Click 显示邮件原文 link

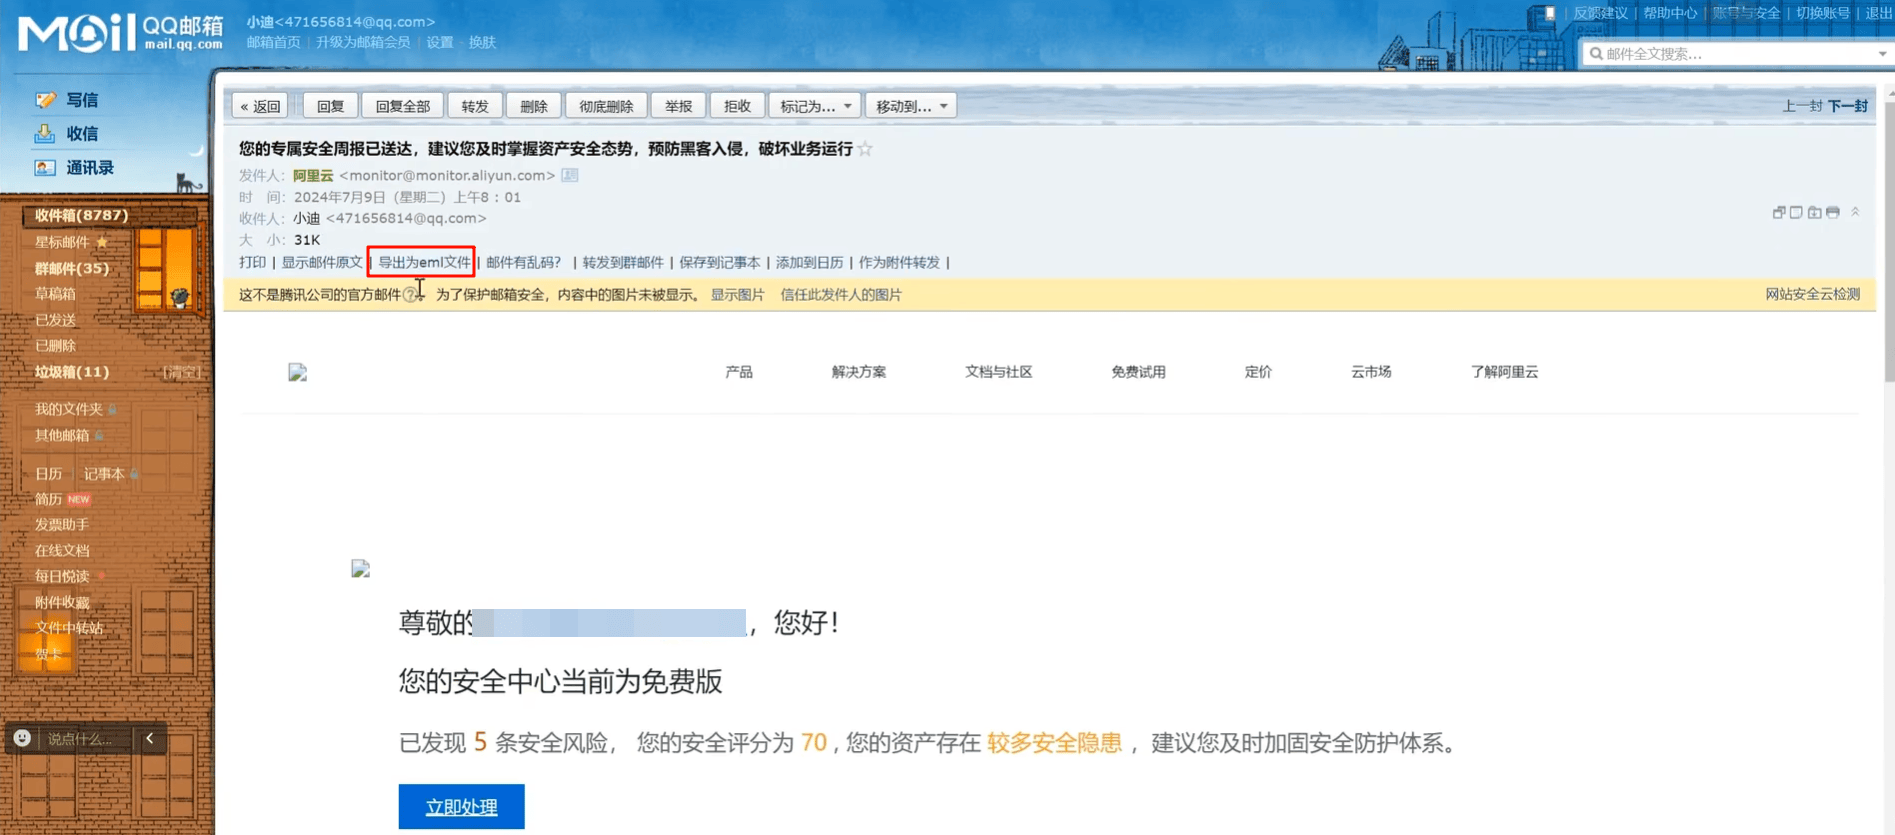point(321,263)
